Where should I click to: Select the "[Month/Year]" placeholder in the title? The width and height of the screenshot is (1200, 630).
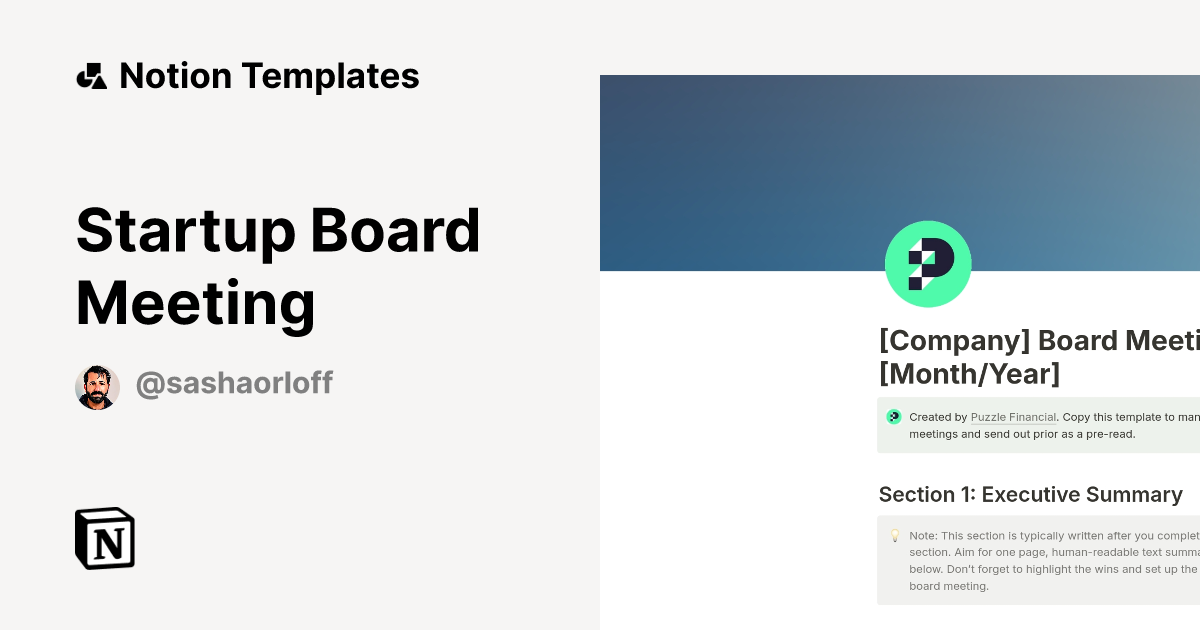pos(969,375)
